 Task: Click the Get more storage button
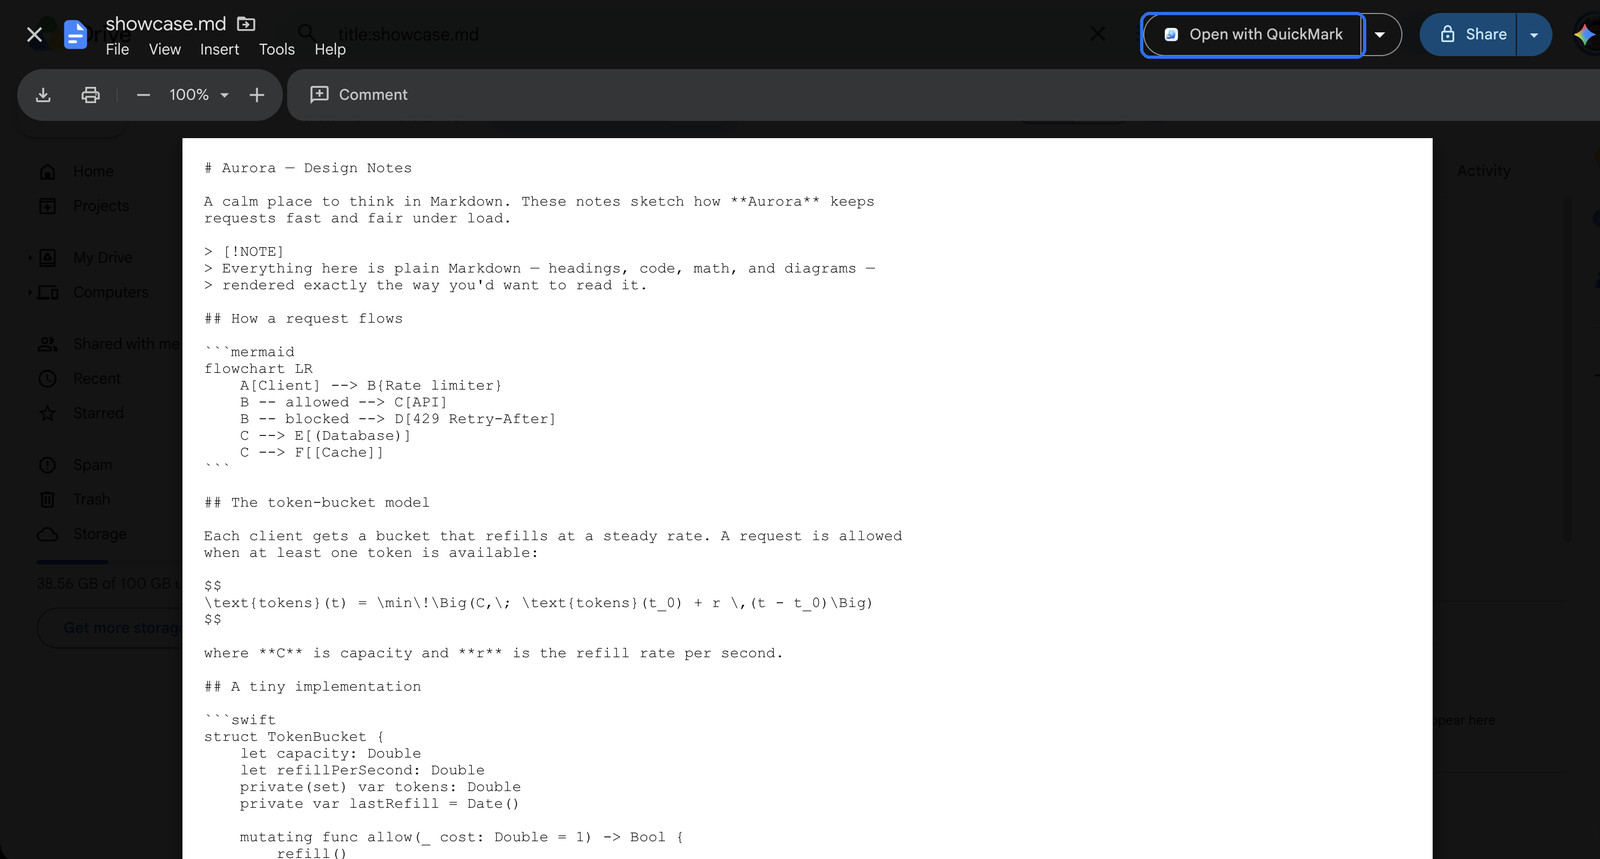click(110, 628)
